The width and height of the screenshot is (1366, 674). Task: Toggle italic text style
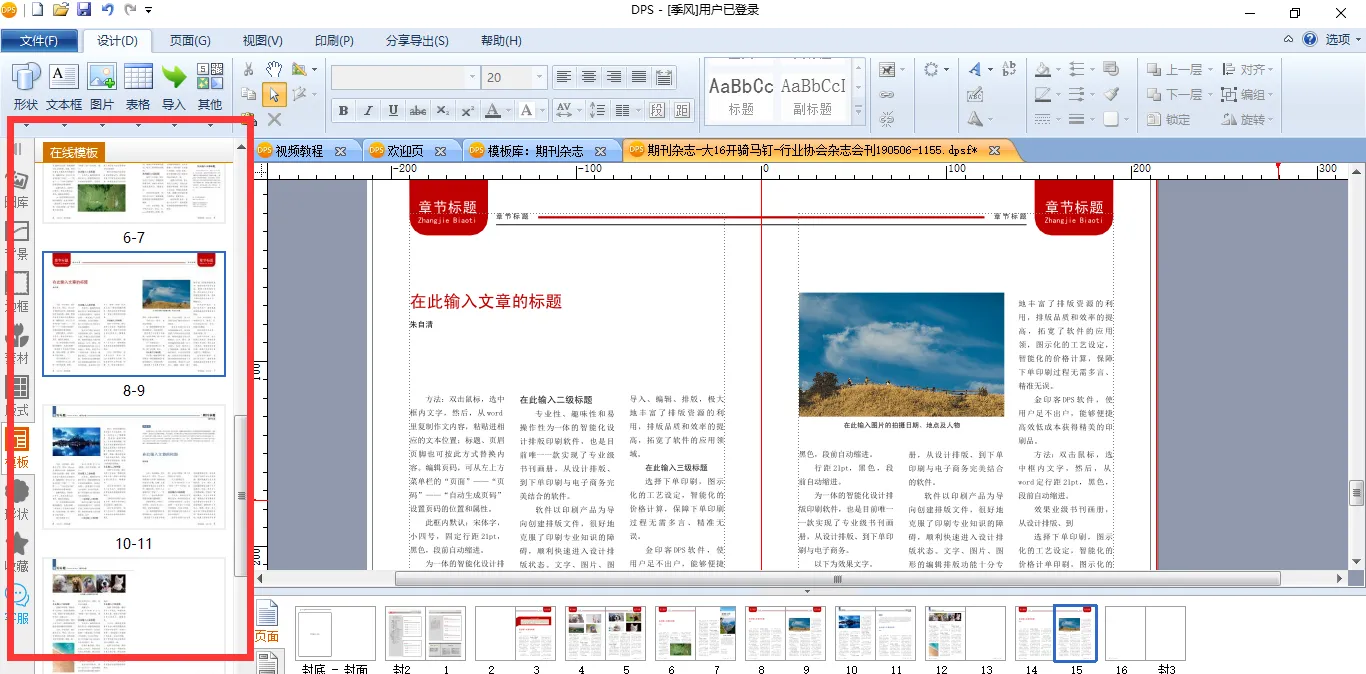(368, 111)
